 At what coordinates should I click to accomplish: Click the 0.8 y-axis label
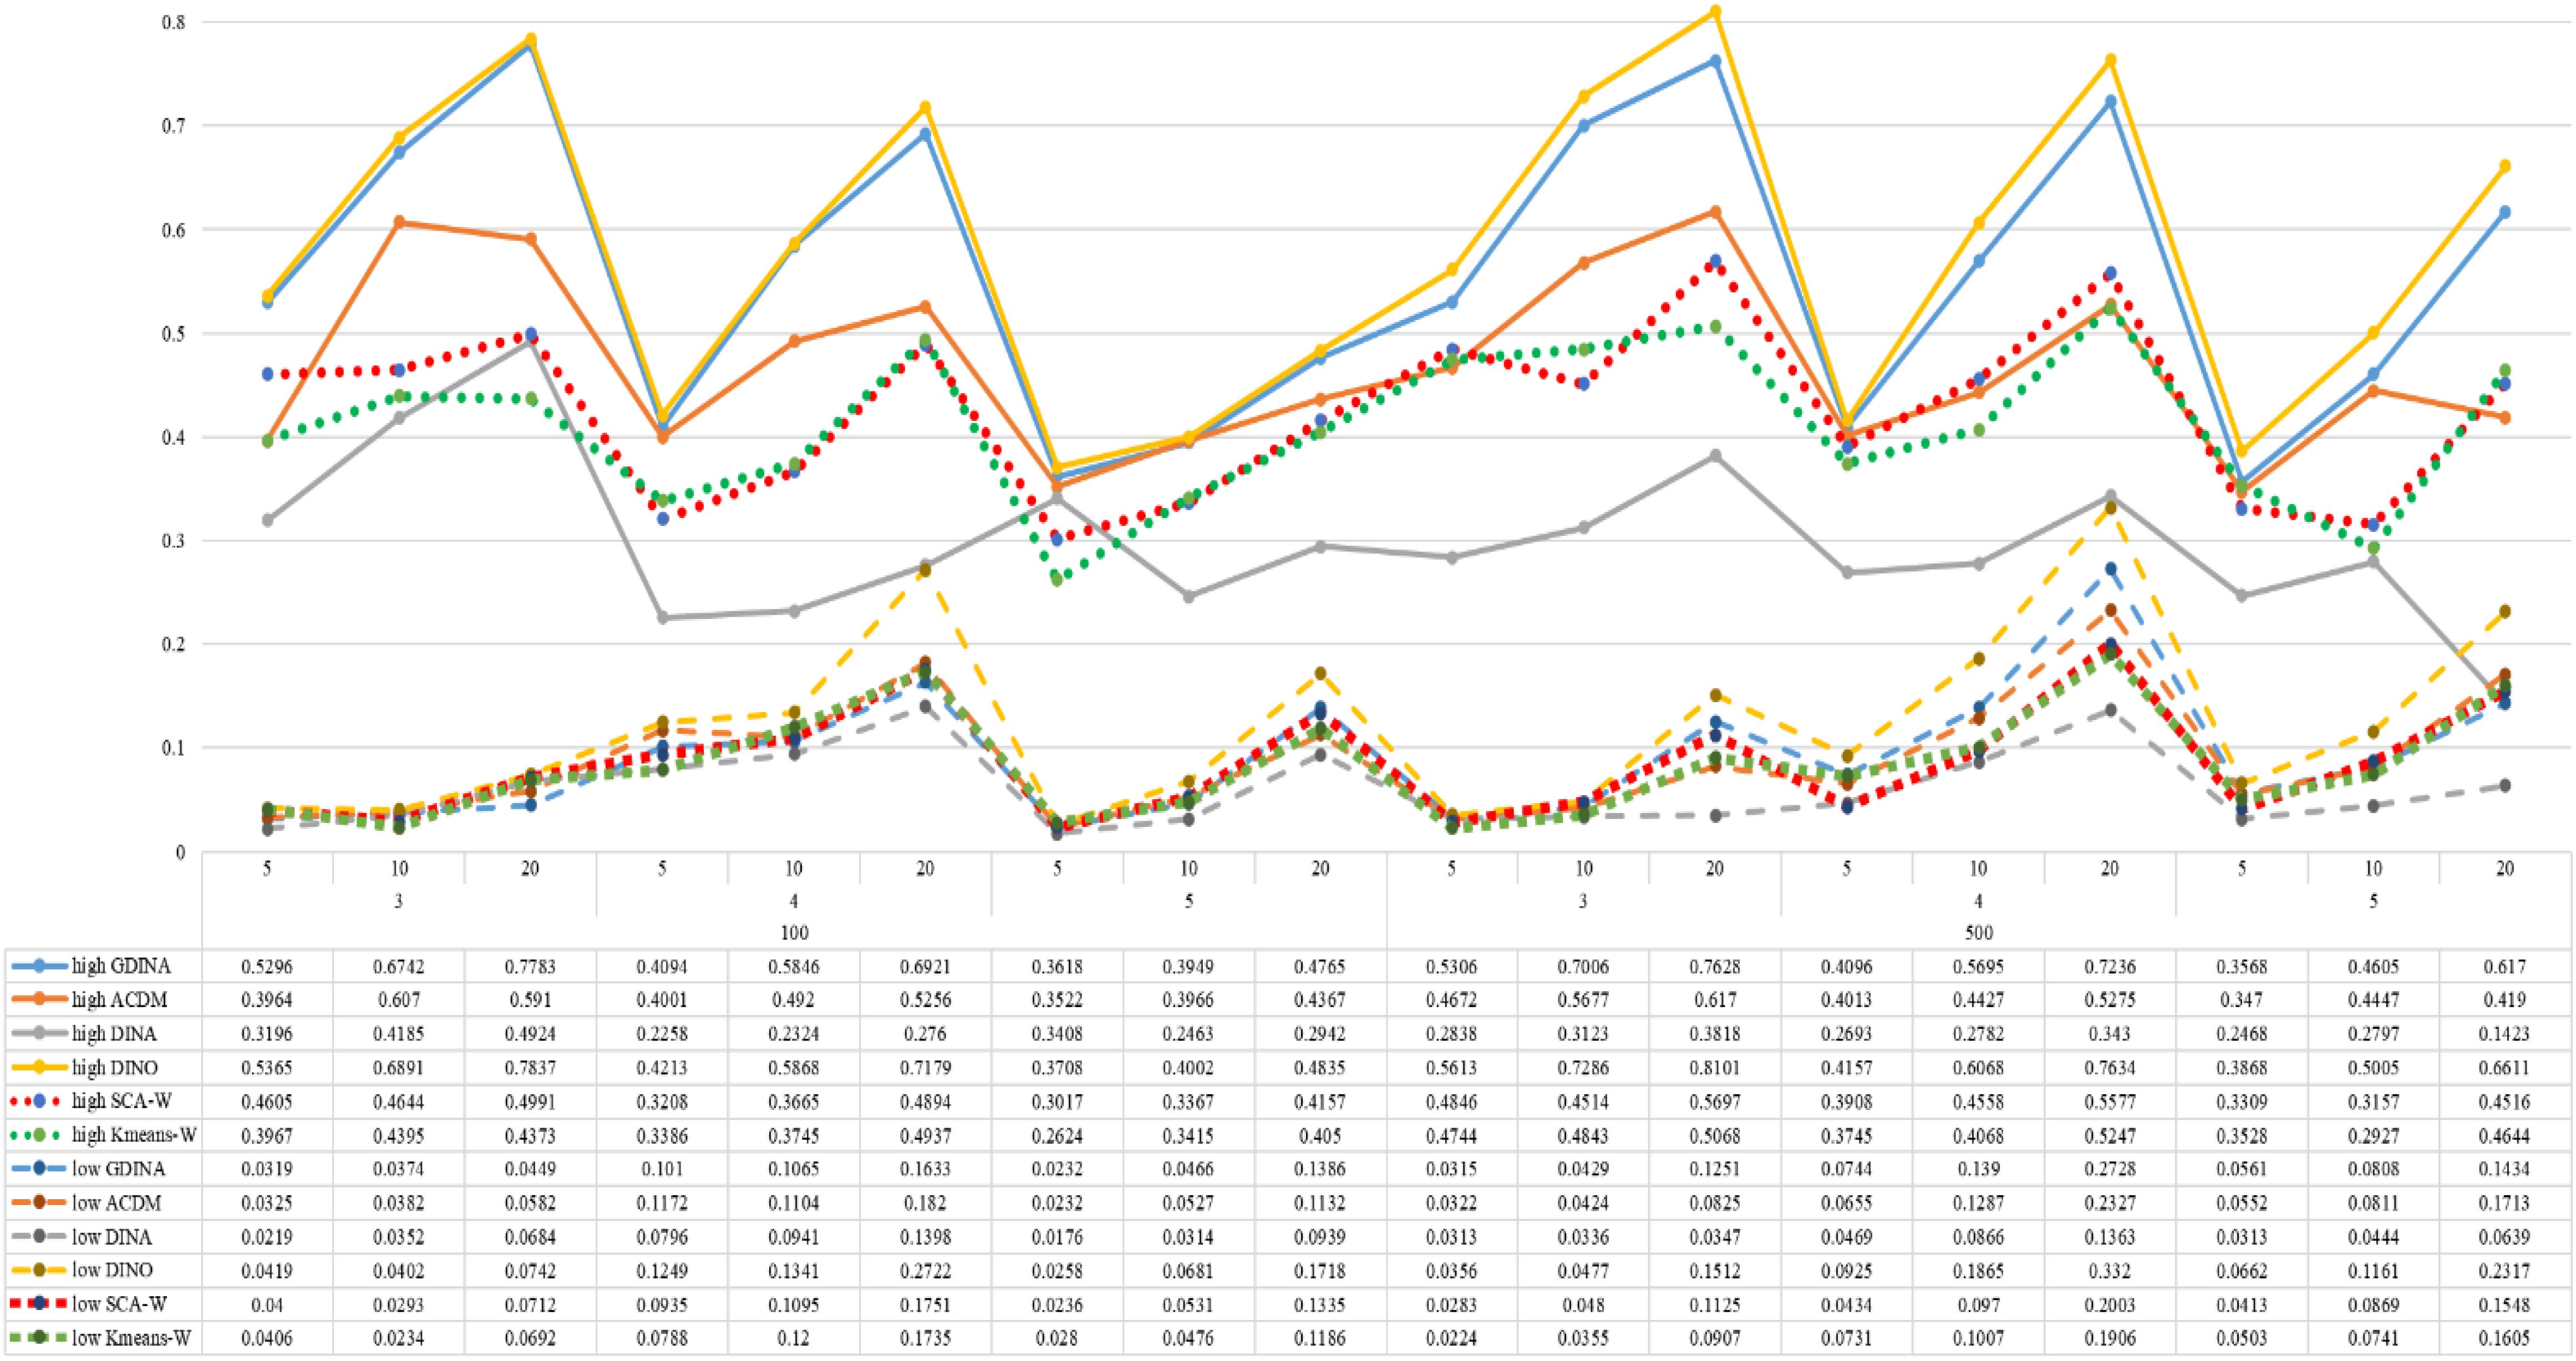[x=174, y=21]
